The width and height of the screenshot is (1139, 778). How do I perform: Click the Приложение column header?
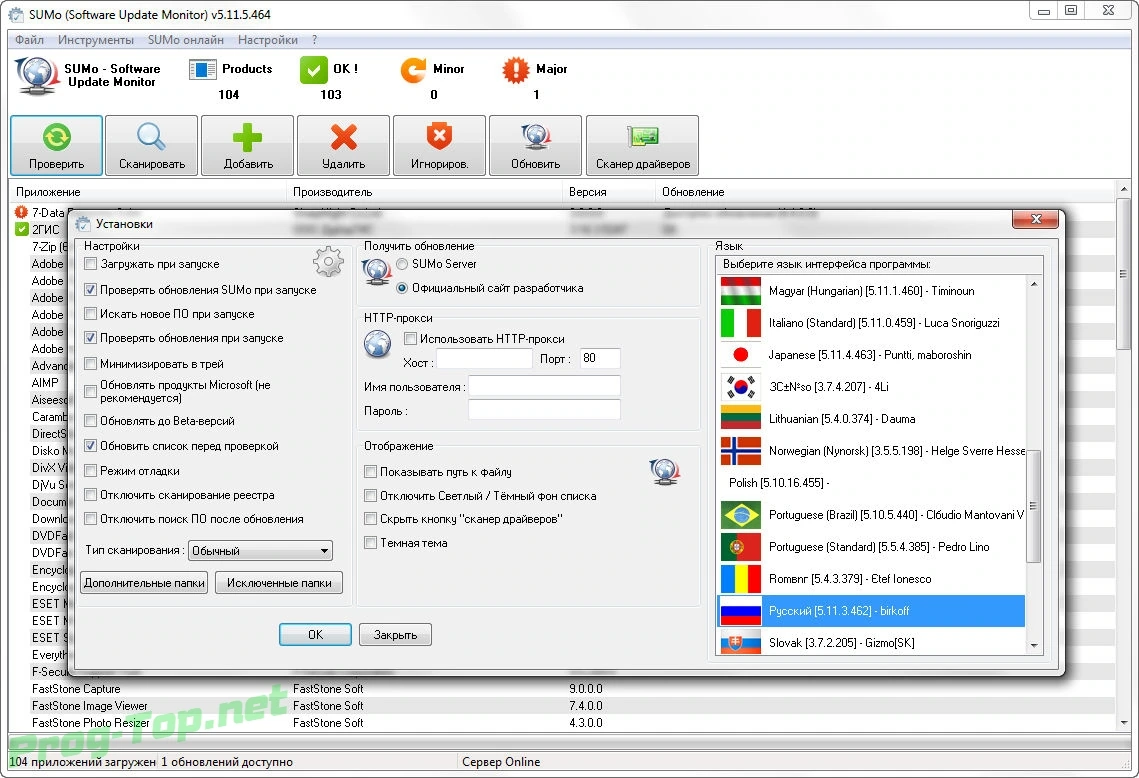pos(148,192)
